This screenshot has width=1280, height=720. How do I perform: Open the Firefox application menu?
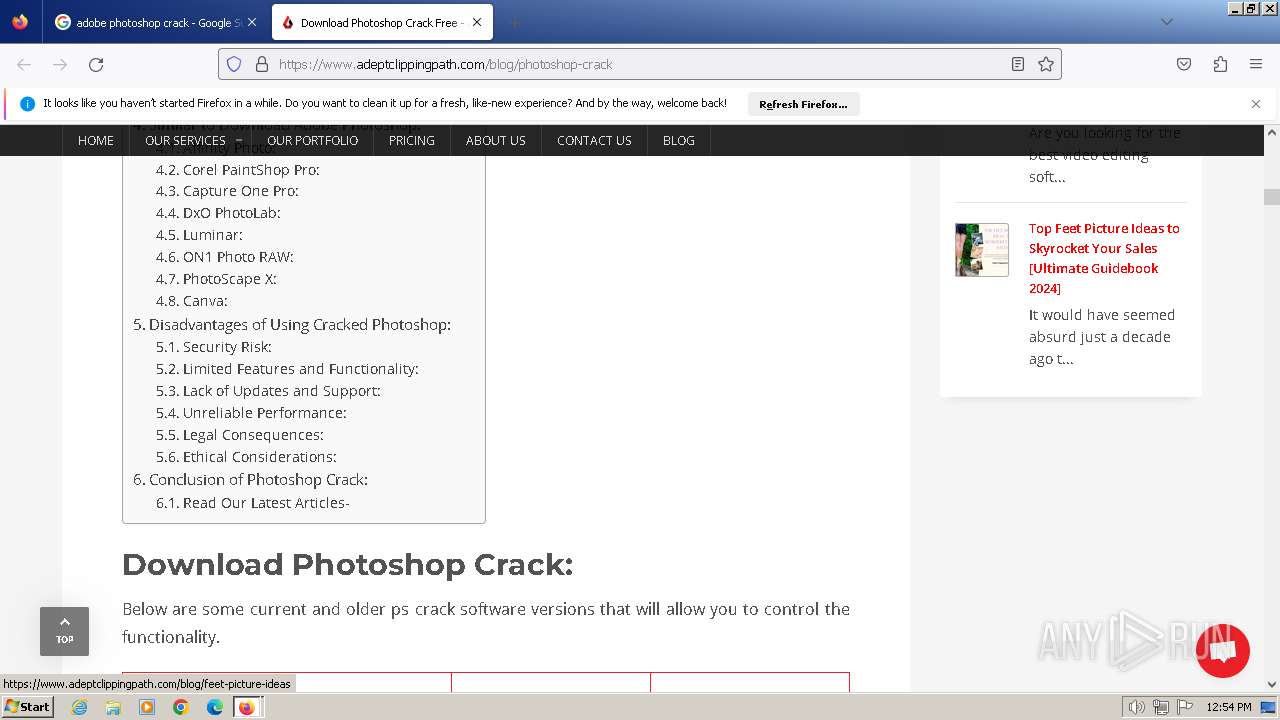[1256, 64]
